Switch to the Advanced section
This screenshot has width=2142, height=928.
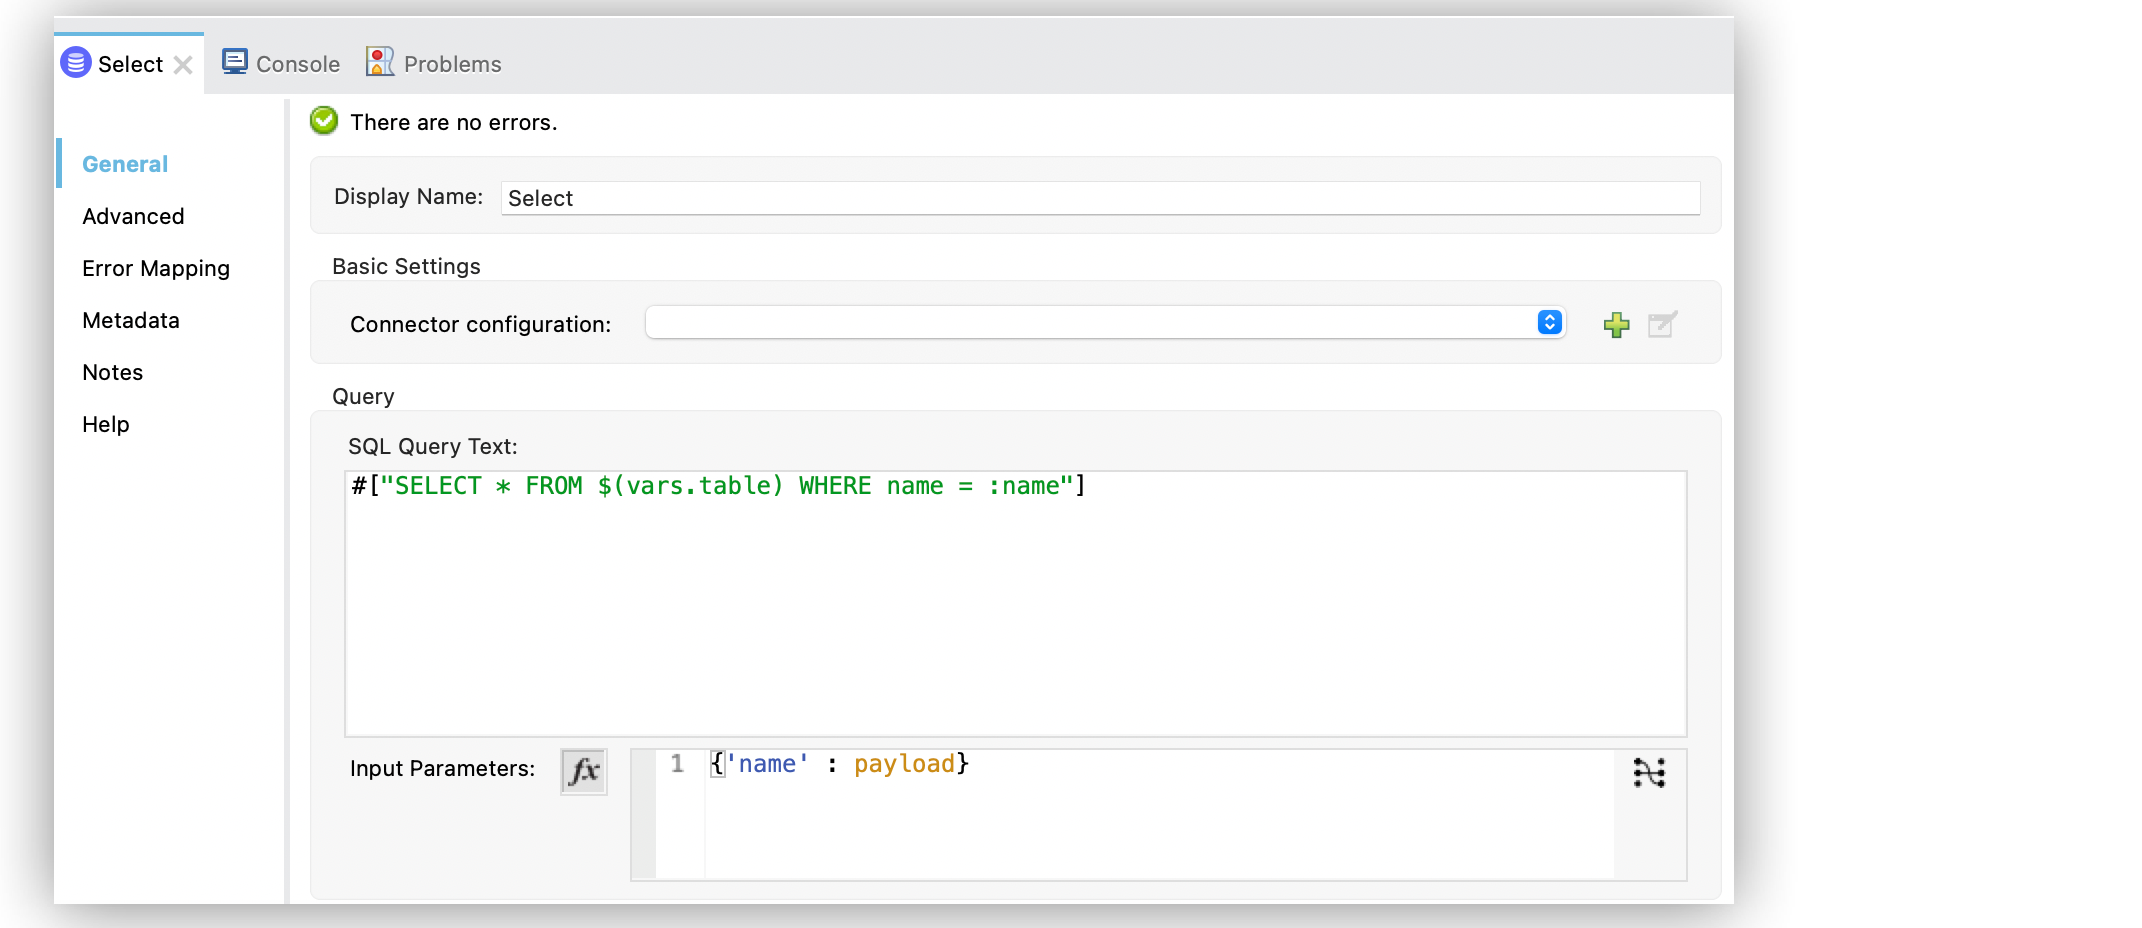132,216
